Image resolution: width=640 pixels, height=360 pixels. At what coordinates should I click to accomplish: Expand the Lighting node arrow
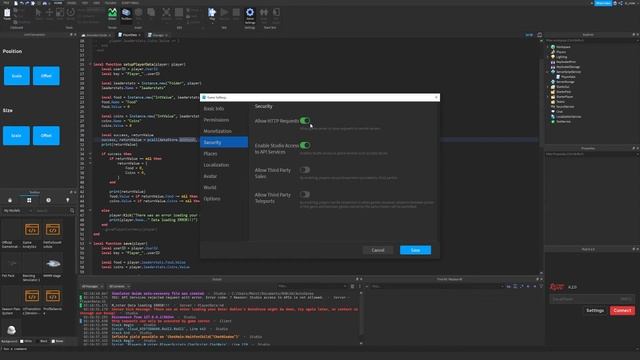click(x=548, y=57)
